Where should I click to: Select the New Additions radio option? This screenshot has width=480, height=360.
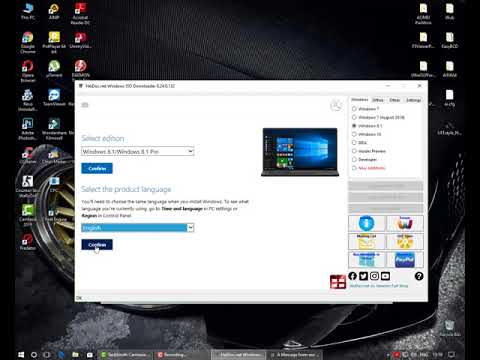point(369,168)
